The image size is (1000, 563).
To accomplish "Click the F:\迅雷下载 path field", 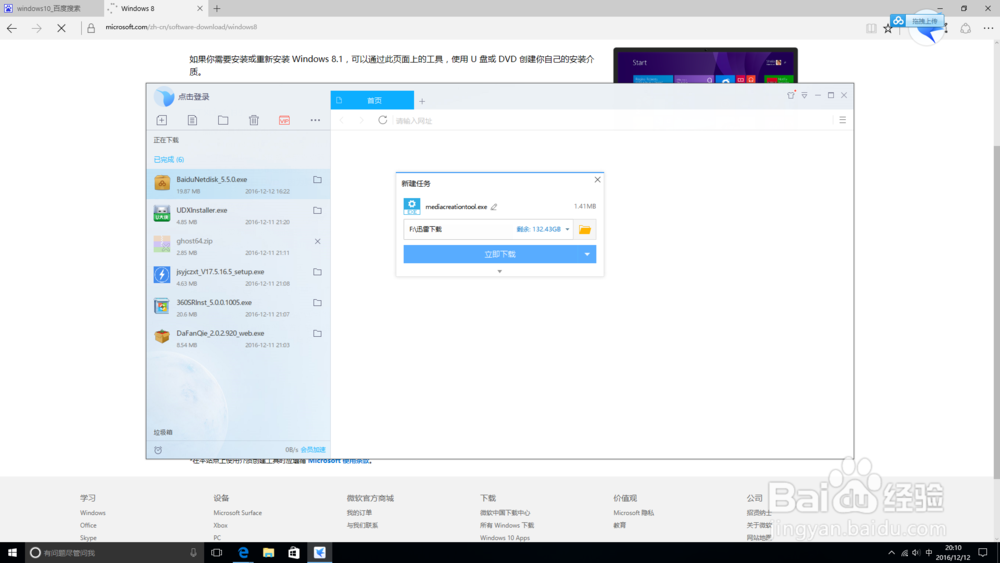I will pyautogui.click(x=488, y=230).
